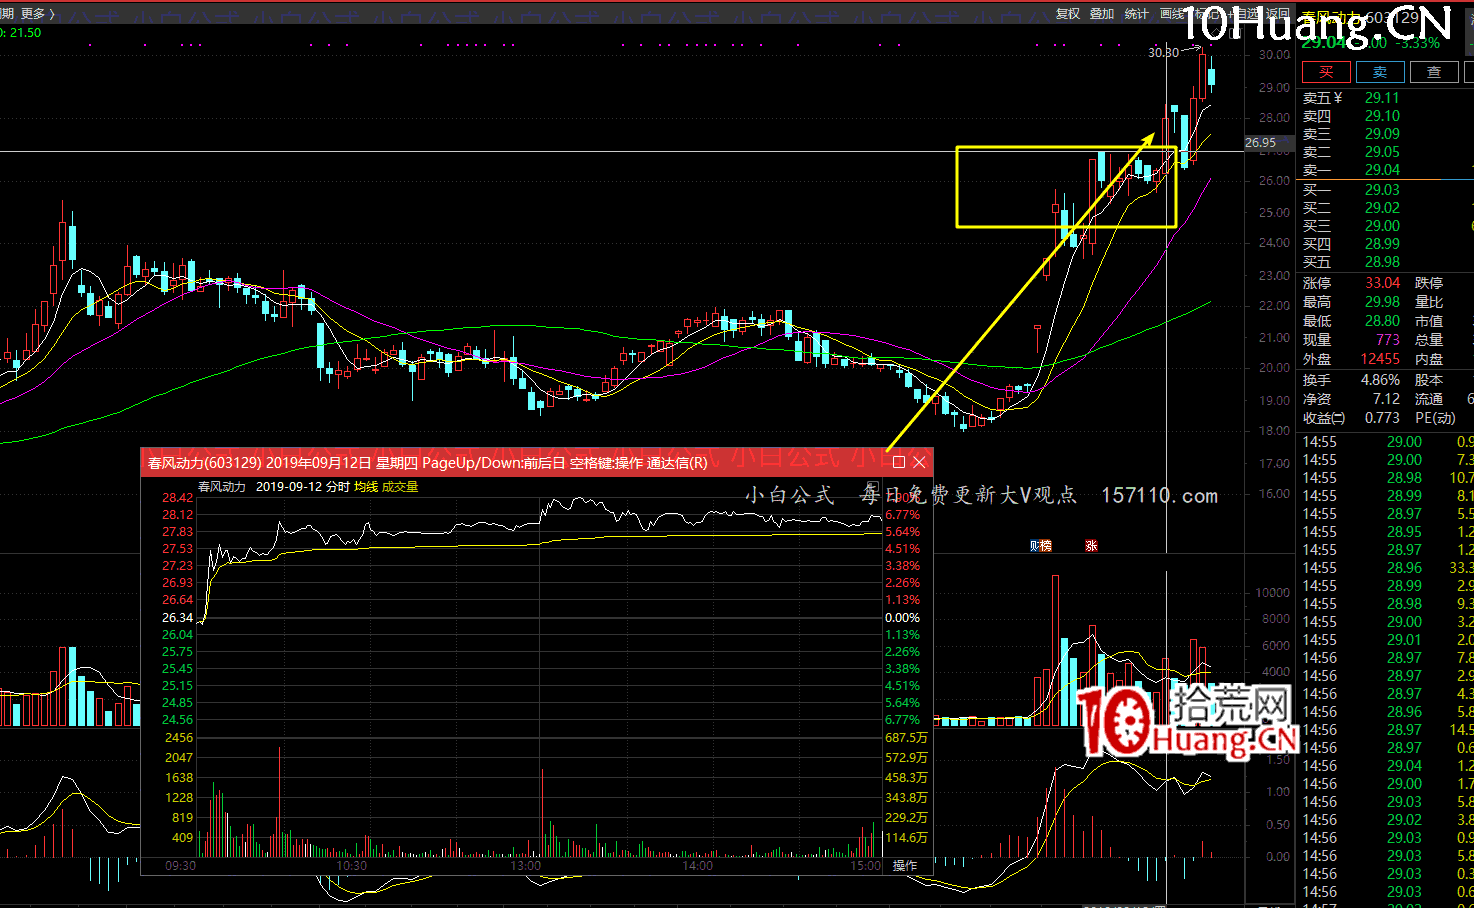
Task: Click the 净资 value 7.12
Action: coord(1386,399)
